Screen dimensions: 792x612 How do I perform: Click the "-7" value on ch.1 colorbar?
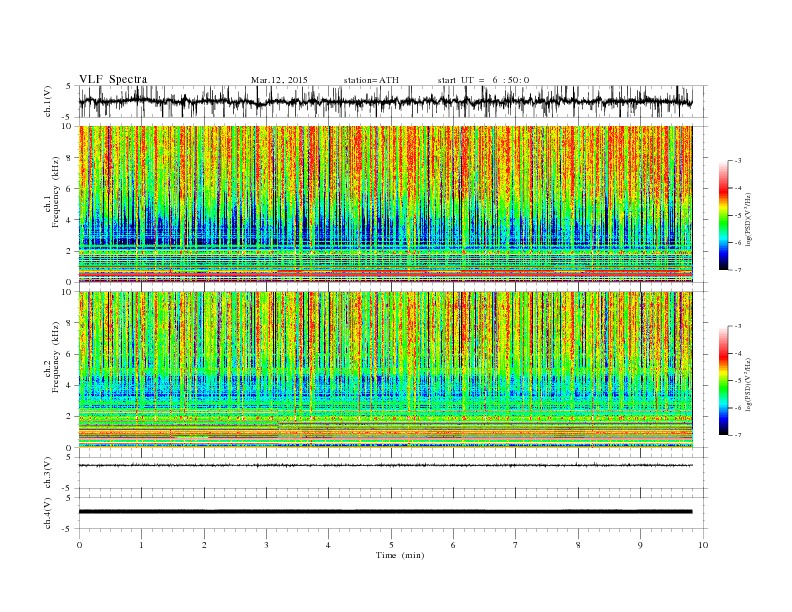(x=737, y=270)
